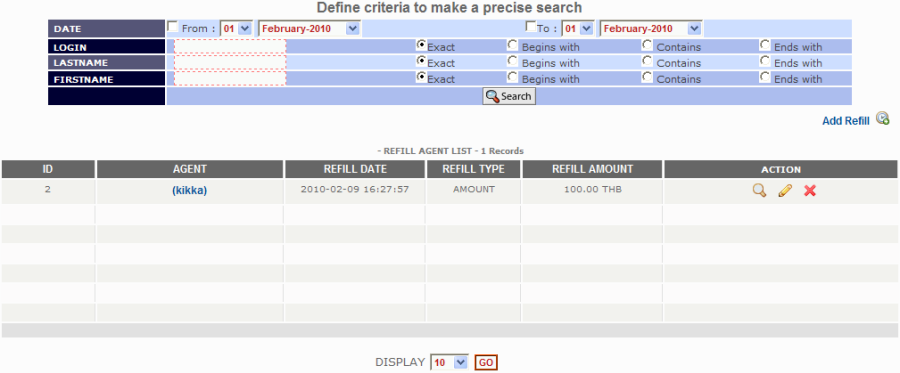The height and width of the screenshot is (373, 900).
Task: Focus the LOGIN input field
Action: coord(230,47)
